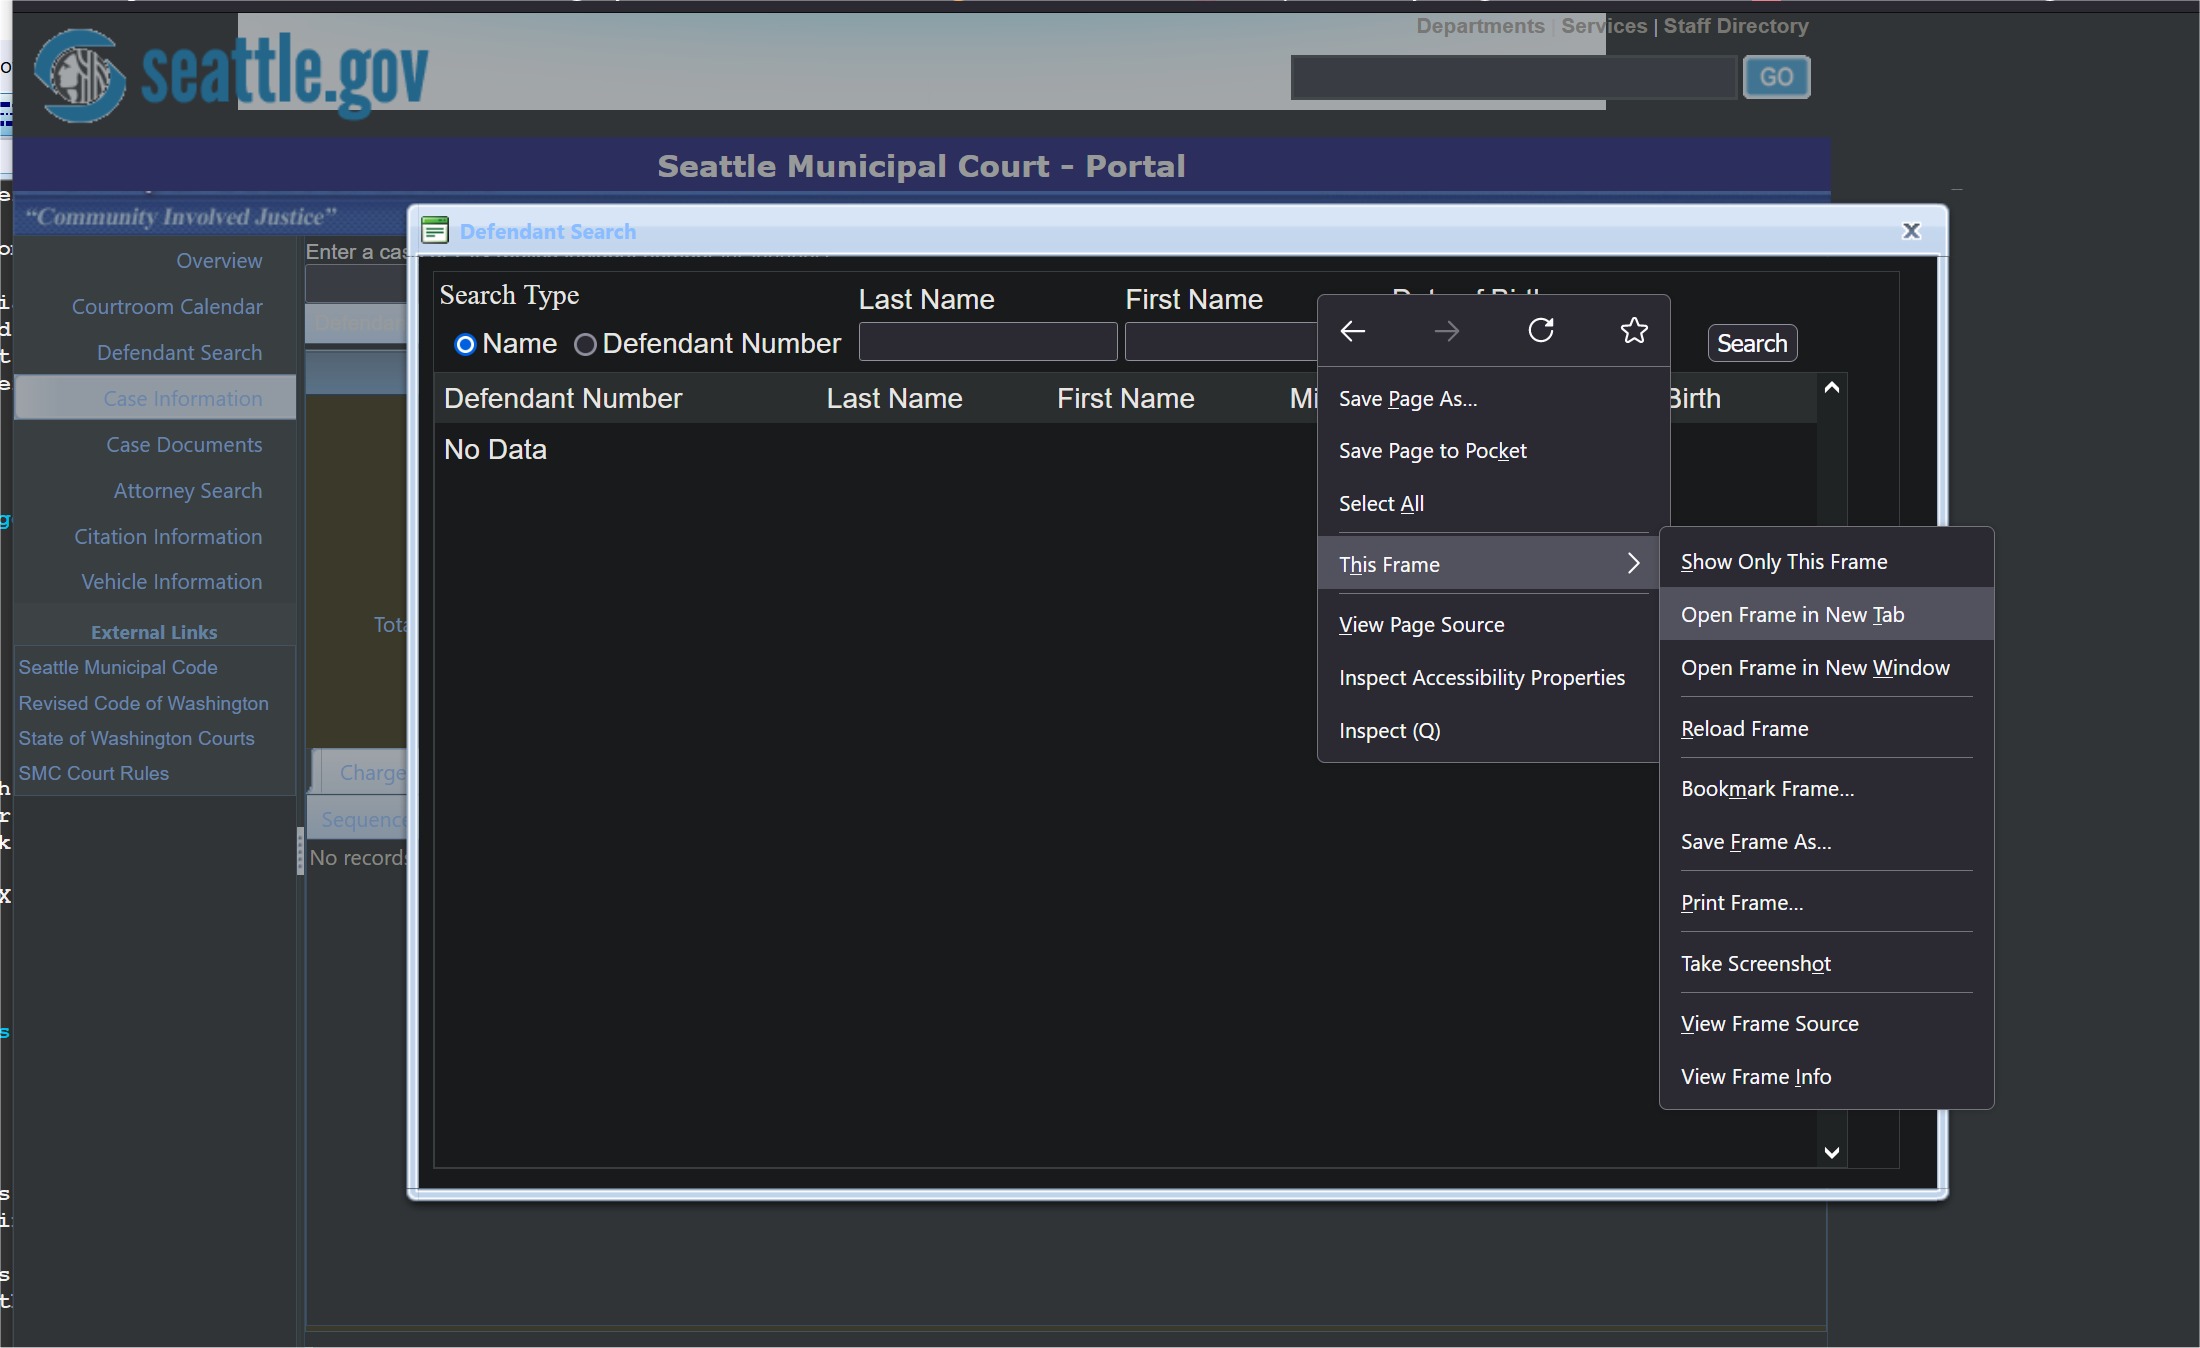Close the Defendant Search dialog
The width and height of the screenshot is (2200, 1348).
pos(1911,231)
